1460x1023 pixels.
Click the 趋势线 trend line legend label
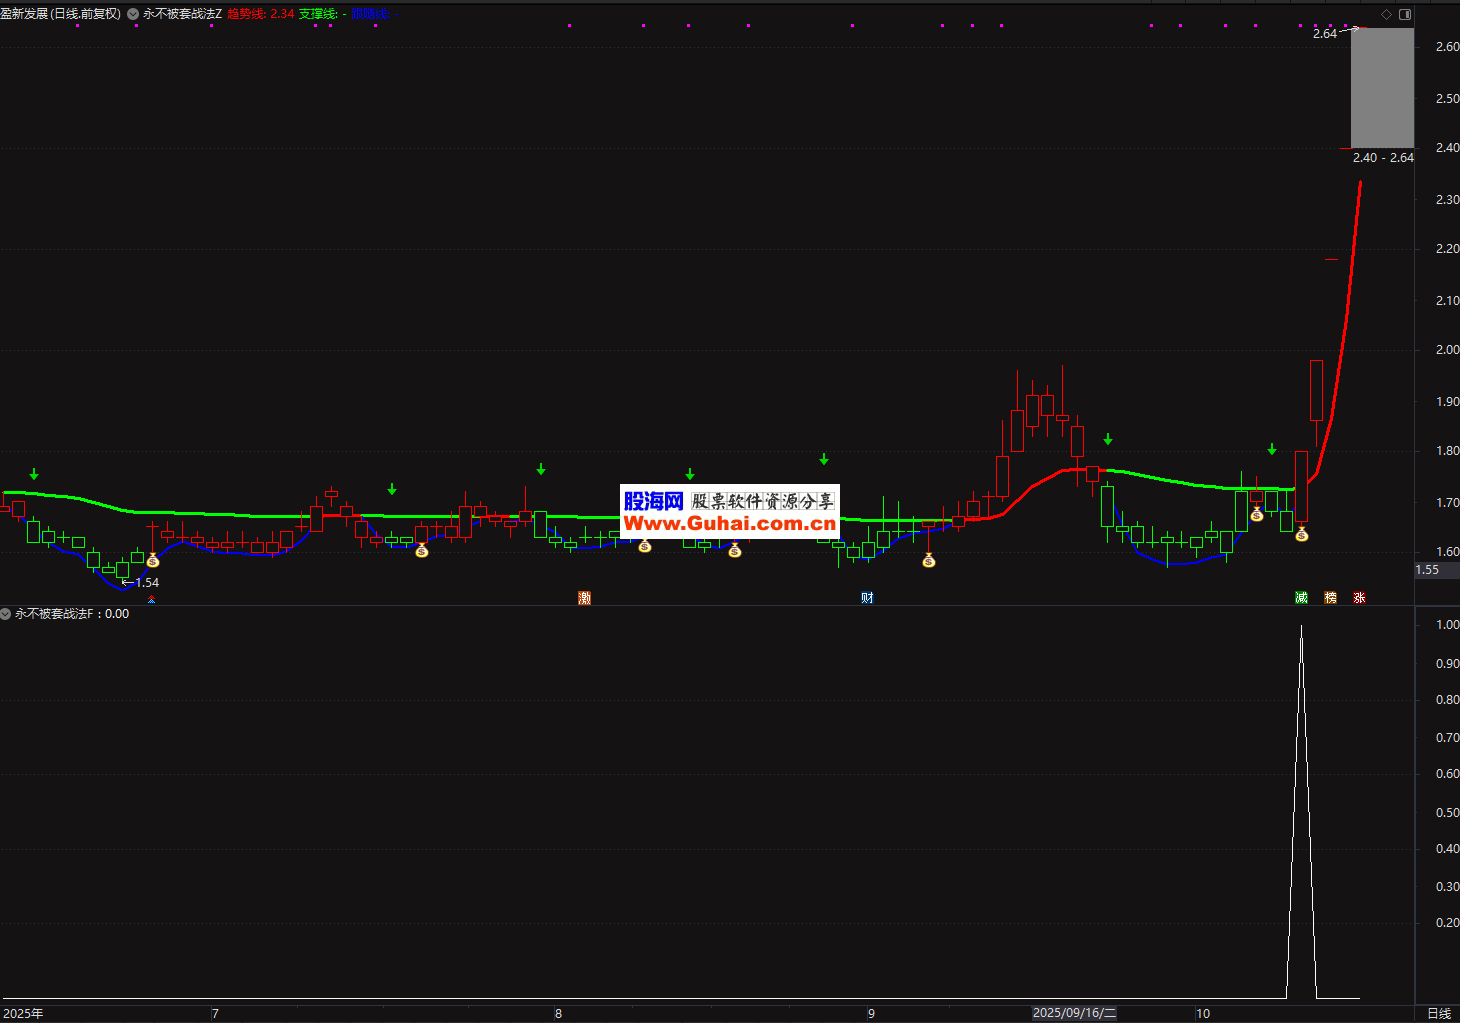(x=246, y=14)
